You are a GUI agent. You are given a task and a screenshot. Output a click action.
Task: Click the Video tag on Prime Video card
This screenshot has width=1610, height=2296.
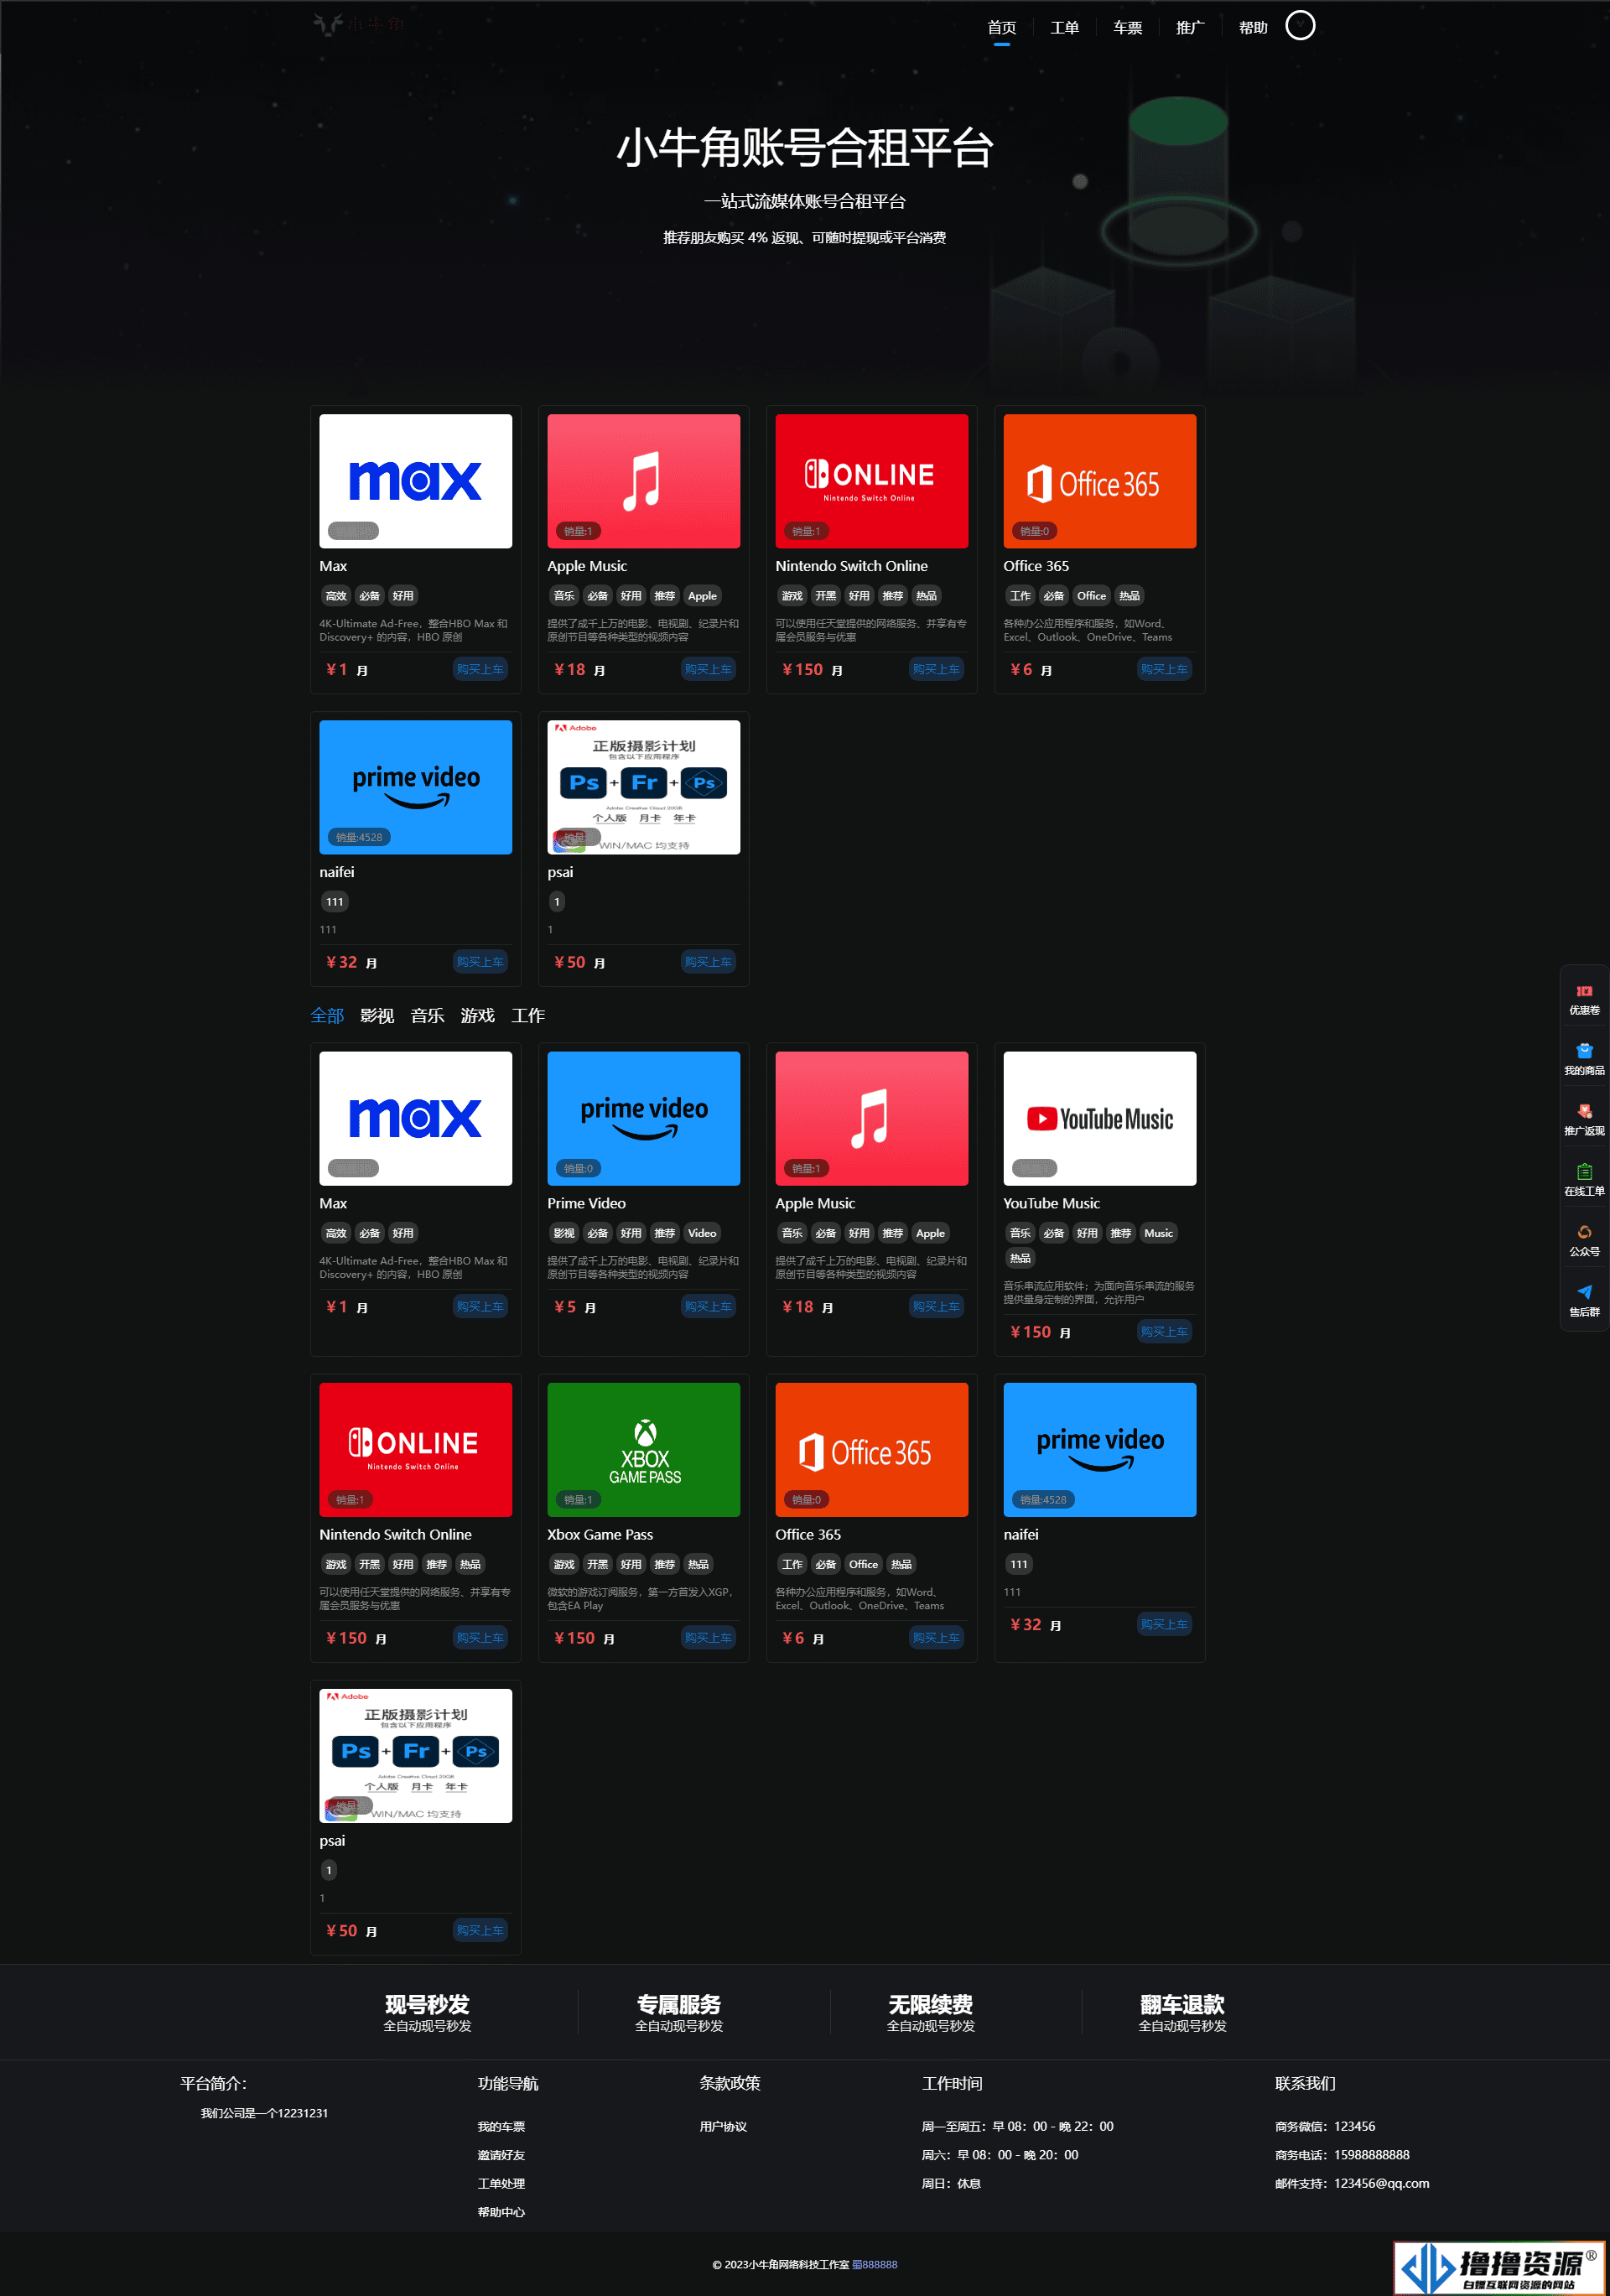tap(702, 1234)
